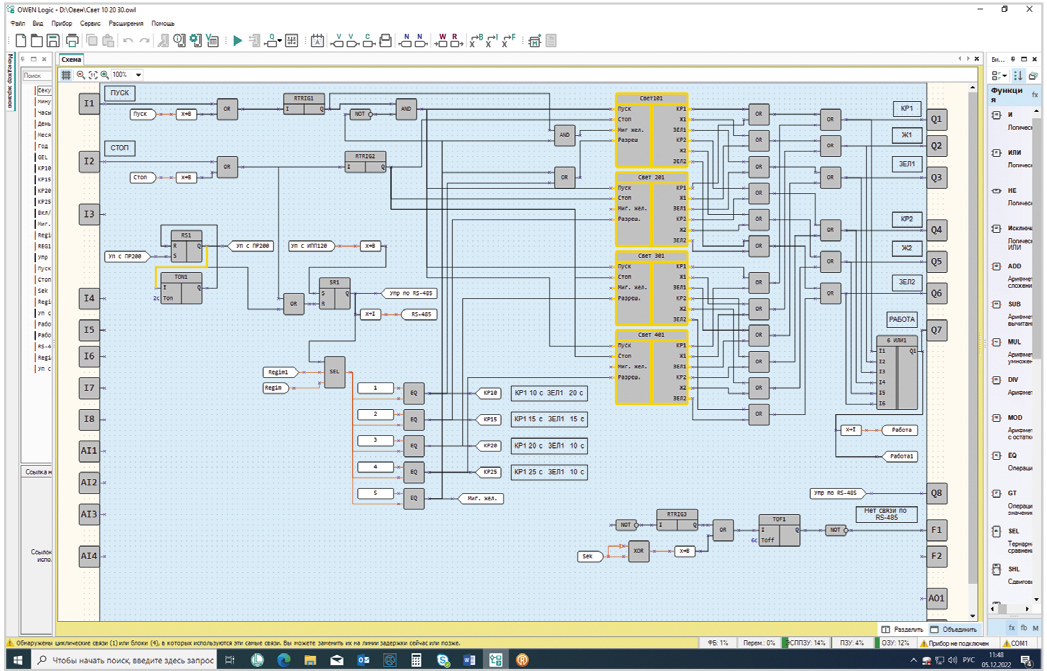Click the Разделить button at bottom right
Viewport: 1047px width, 671px height.
tap(900, 629)
